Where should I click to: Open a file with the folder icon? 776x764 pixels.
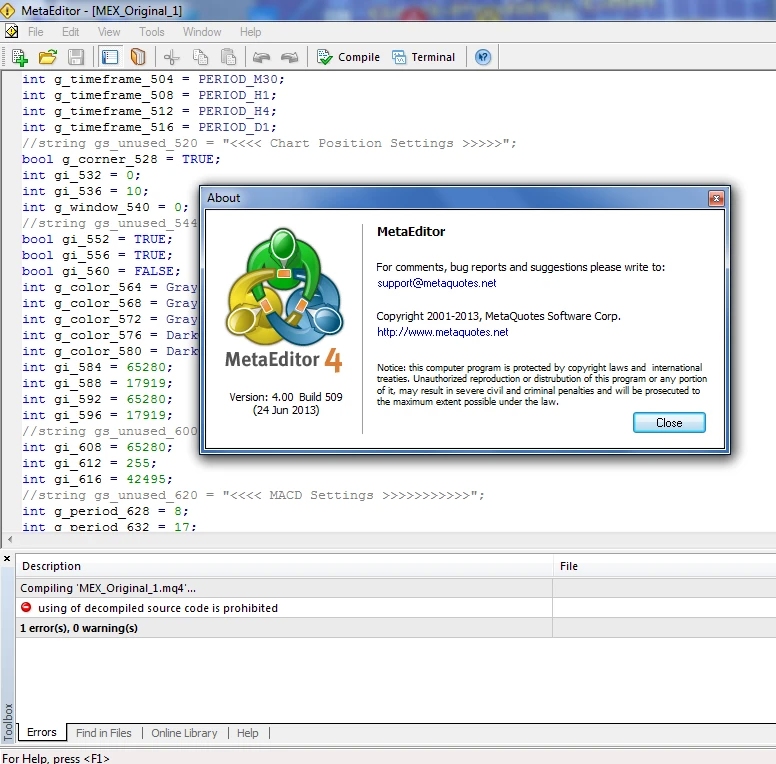coord(48,57)
